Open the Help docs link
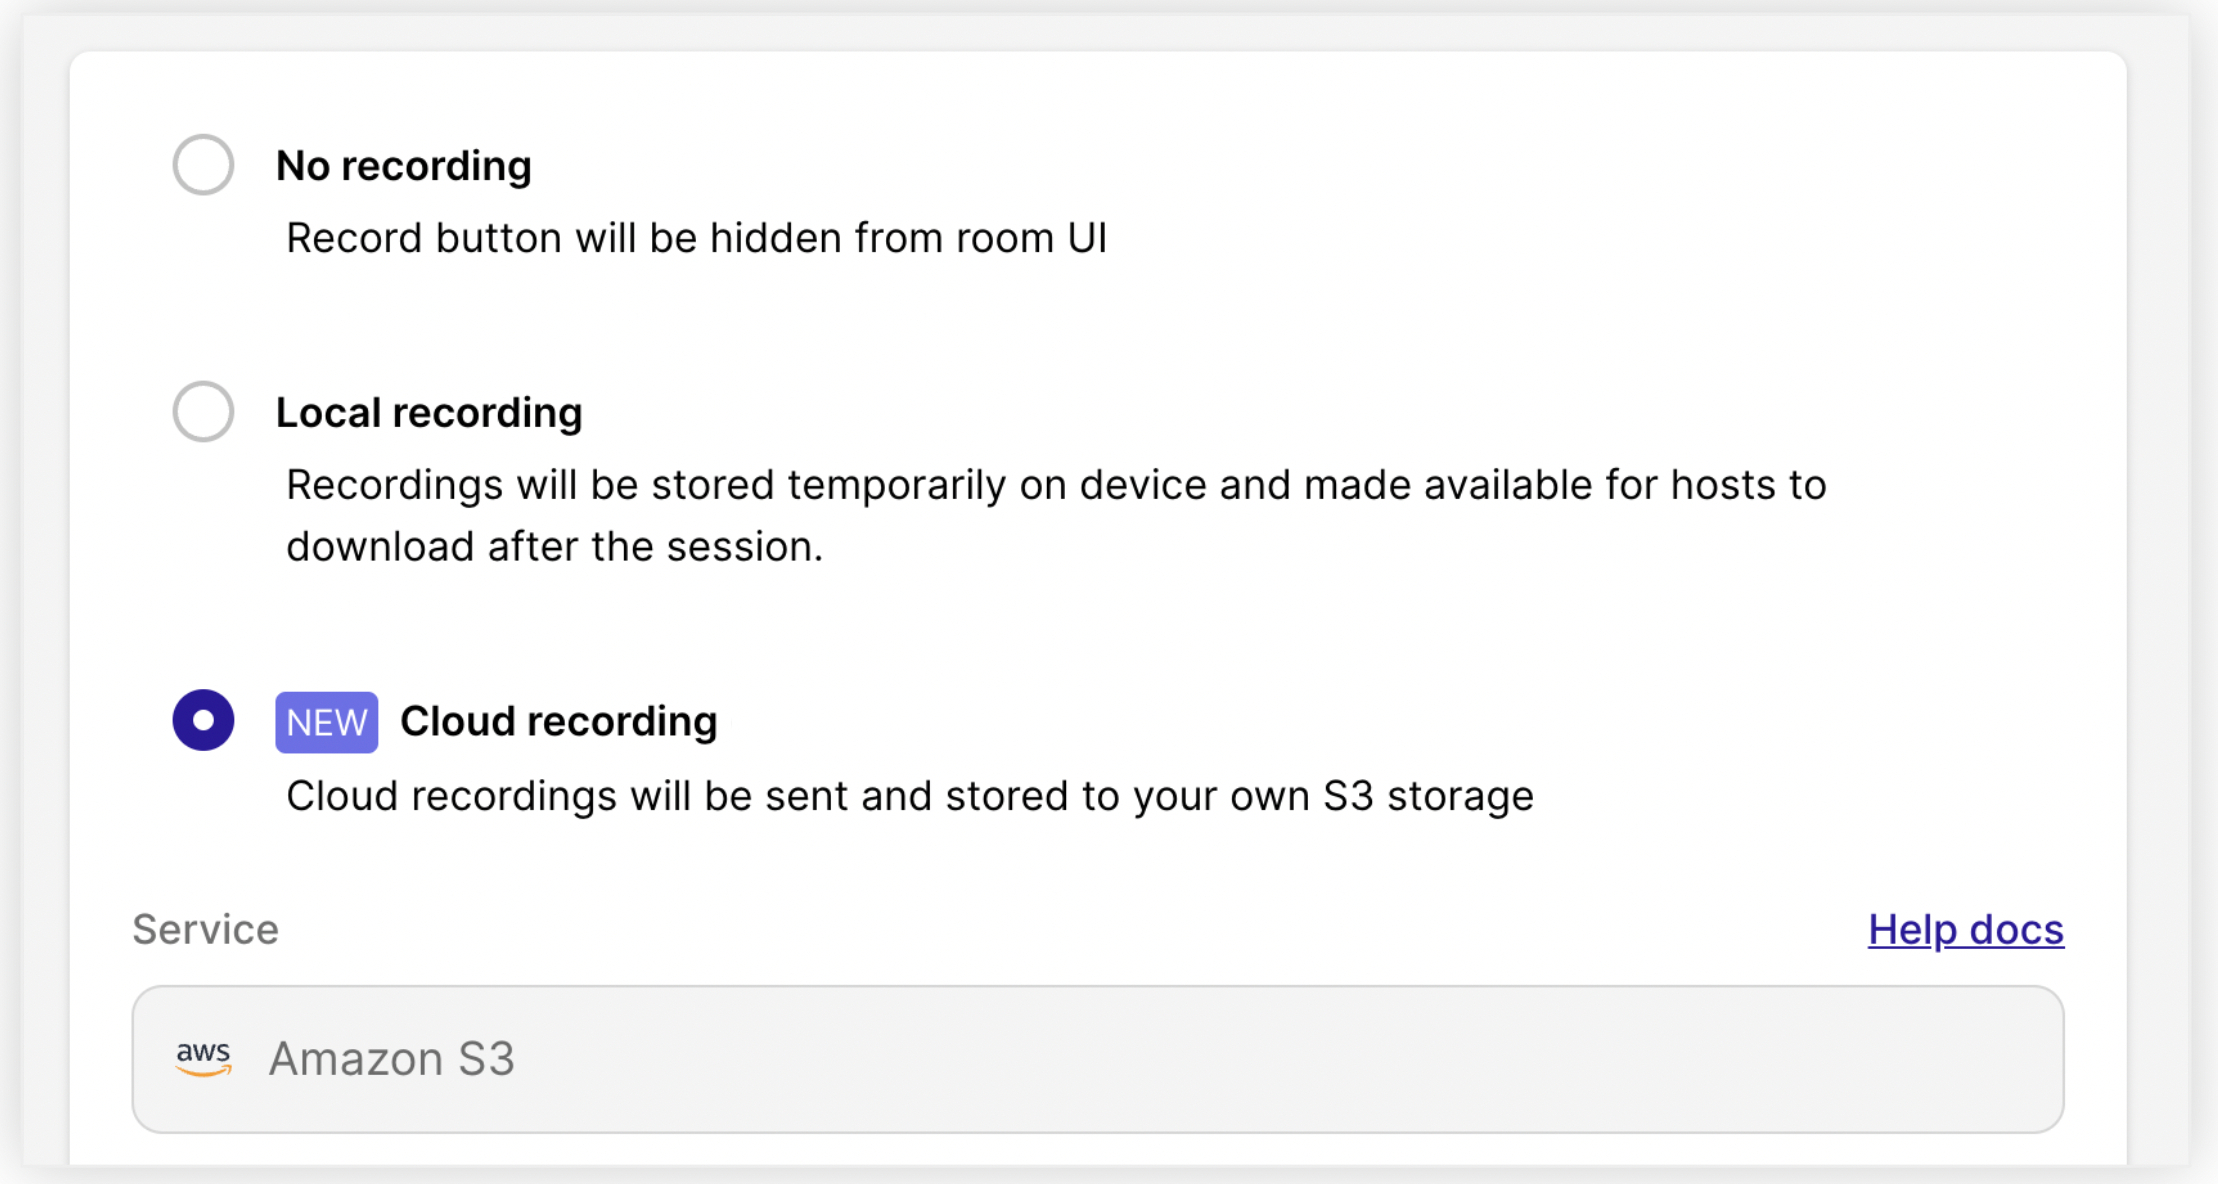This screenshot has height=1184, width=2218. point(1966,929)
